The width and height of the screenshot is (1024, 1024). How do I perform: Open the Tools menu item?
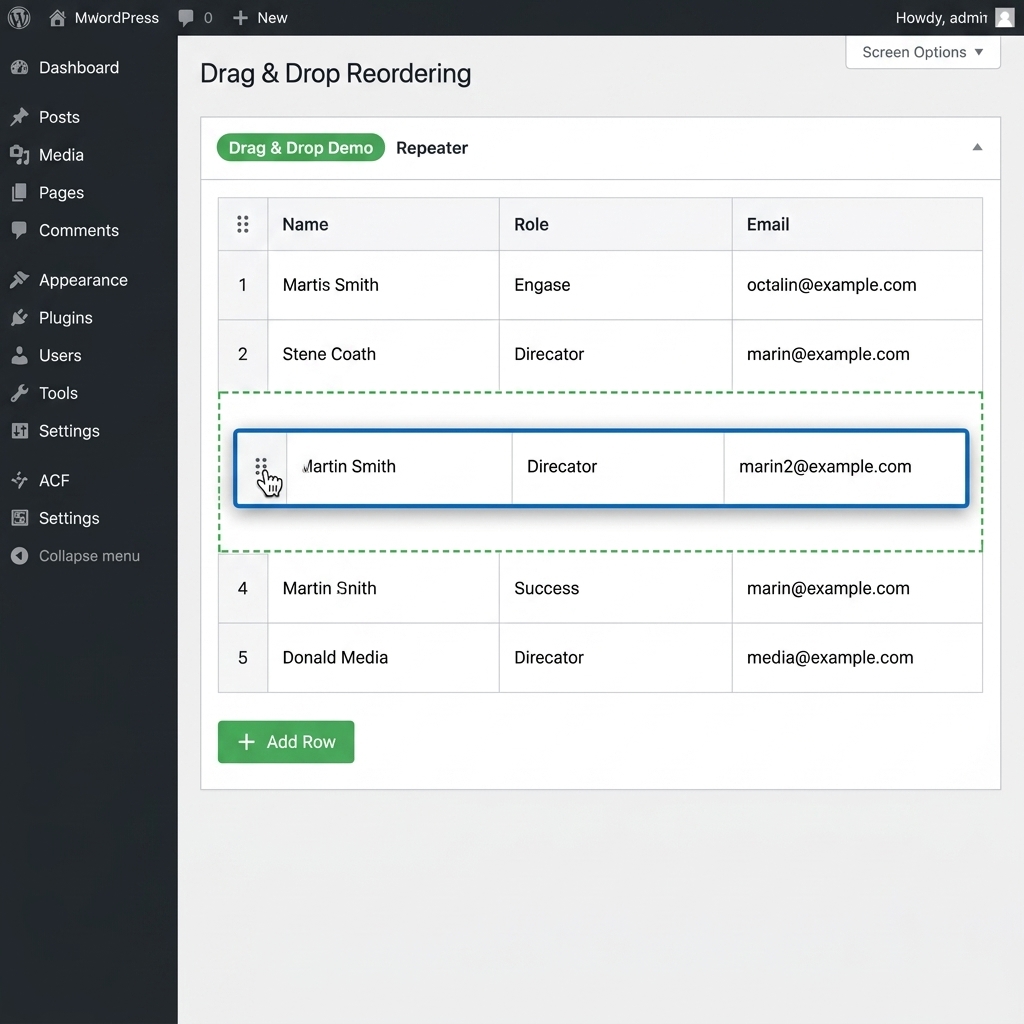[x=58, y=393]
